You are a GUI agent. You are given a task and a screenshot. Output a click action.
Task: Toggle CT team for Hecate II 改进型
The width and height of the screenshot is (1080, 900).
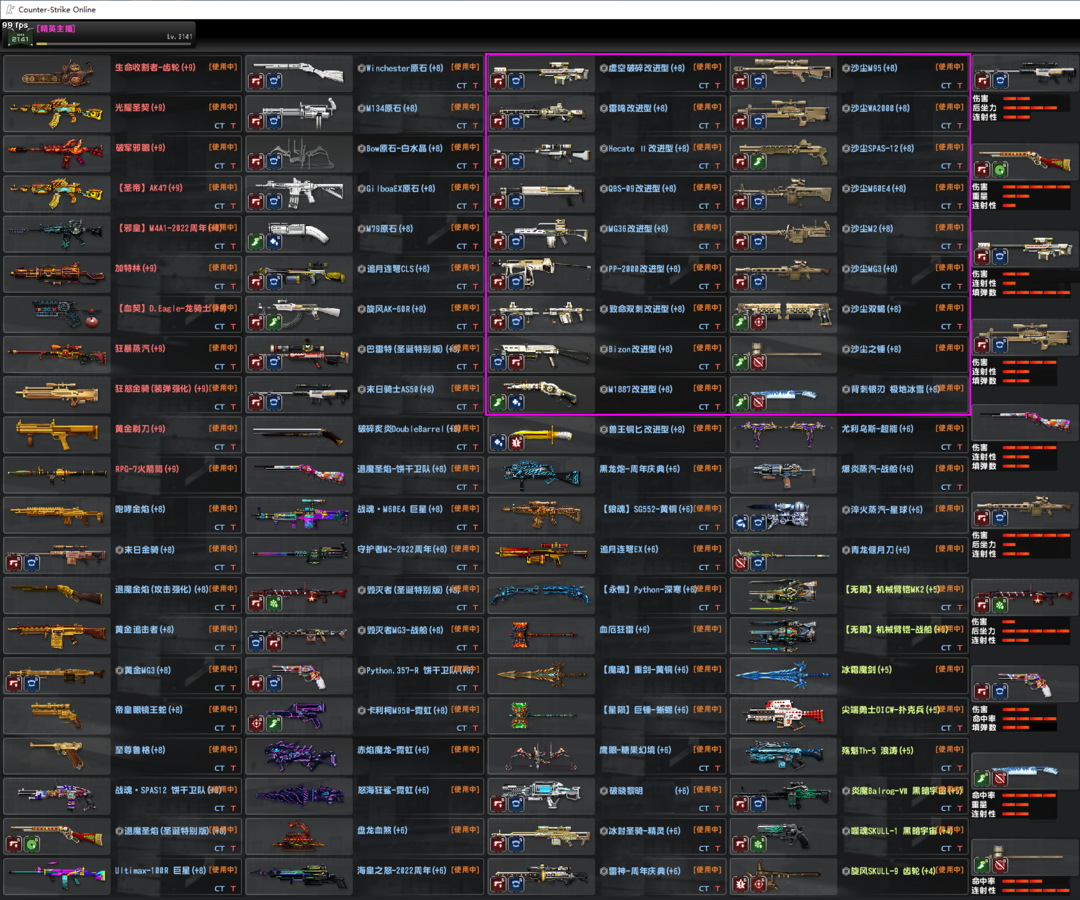(703, 166)
